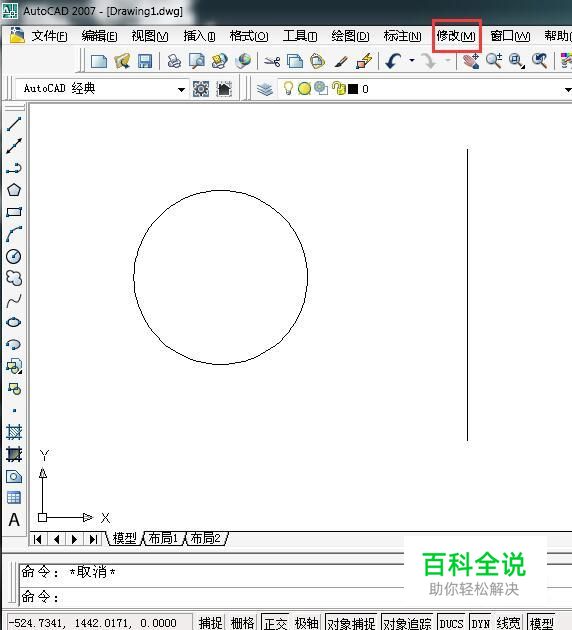Viewport: 572px width, 630px height.
Task: Select the Ellipse tool
Action: [x=14, y=322]
